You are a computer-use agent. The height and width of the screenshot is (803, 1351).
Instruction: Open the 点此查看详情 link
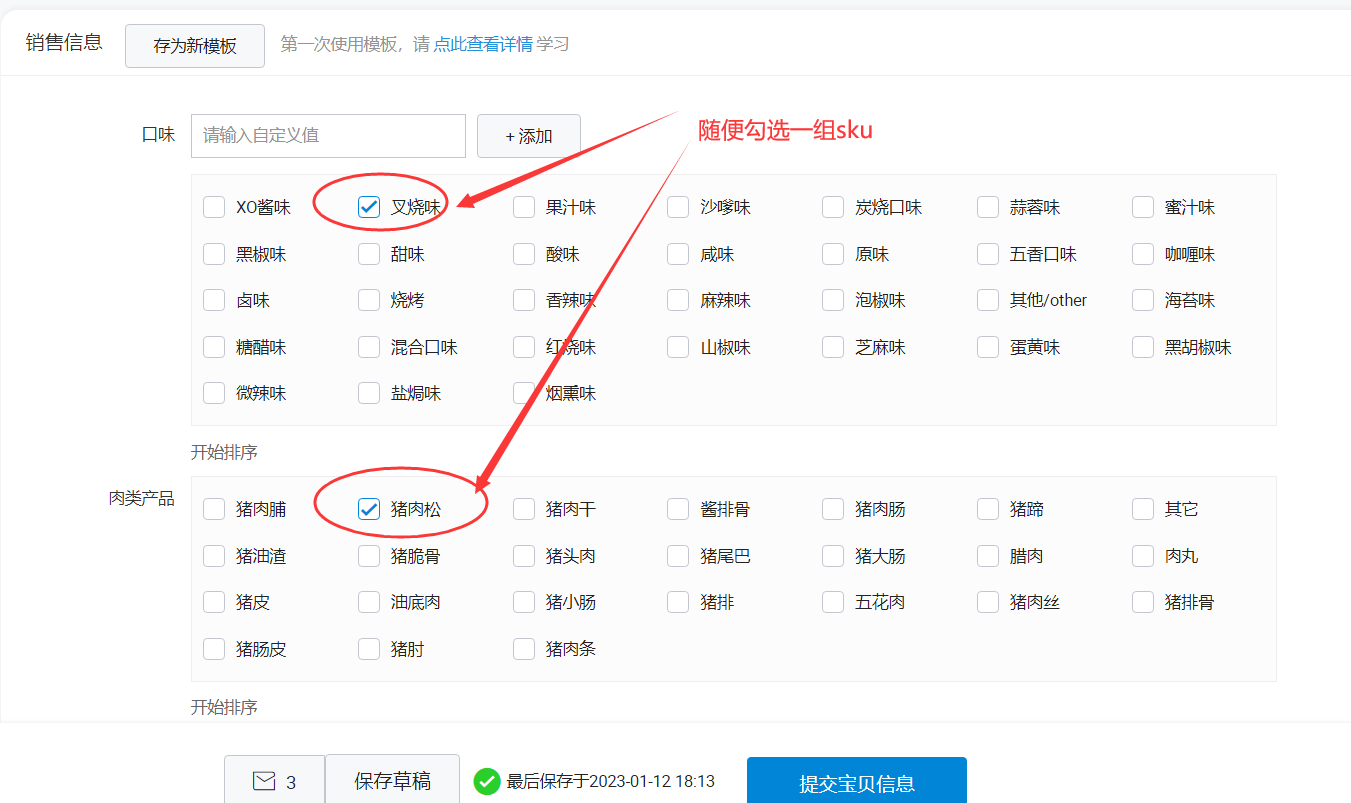[x=482, y=45]
